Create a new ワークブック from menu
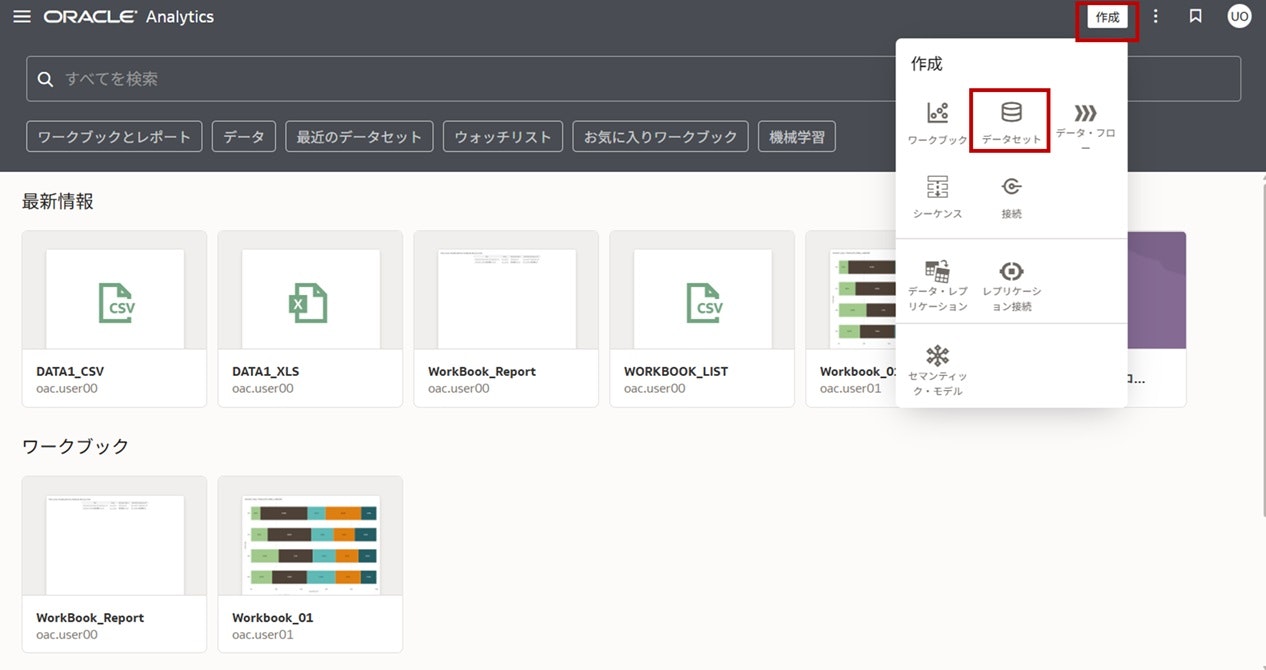 [938, 122]
